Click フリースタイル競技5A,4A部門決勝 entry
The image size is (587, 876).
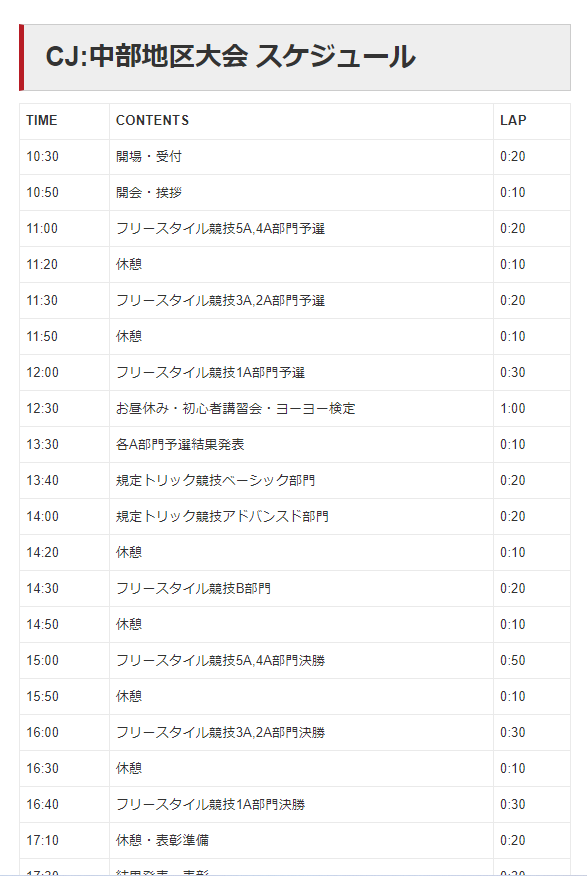(x=220, y=661)
